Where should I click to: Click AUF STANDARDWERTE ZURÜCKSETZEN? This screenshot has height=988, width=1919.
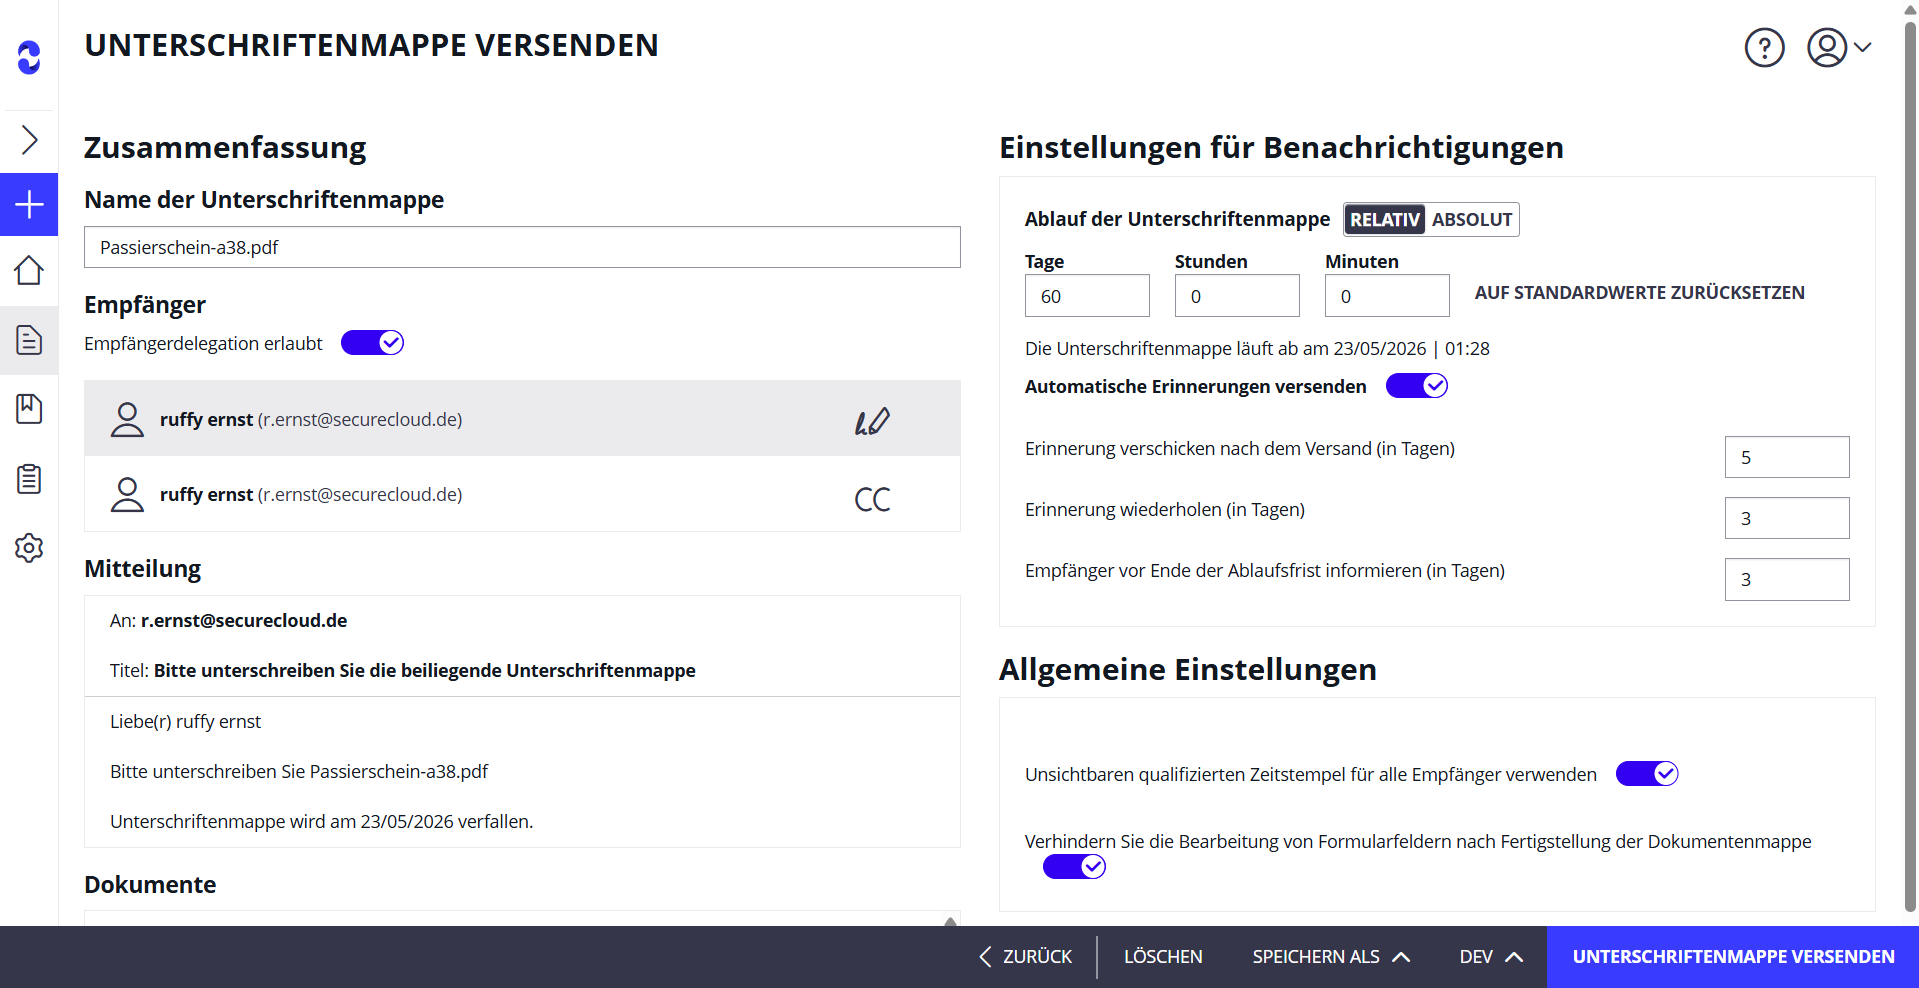tap(1639, 292)
